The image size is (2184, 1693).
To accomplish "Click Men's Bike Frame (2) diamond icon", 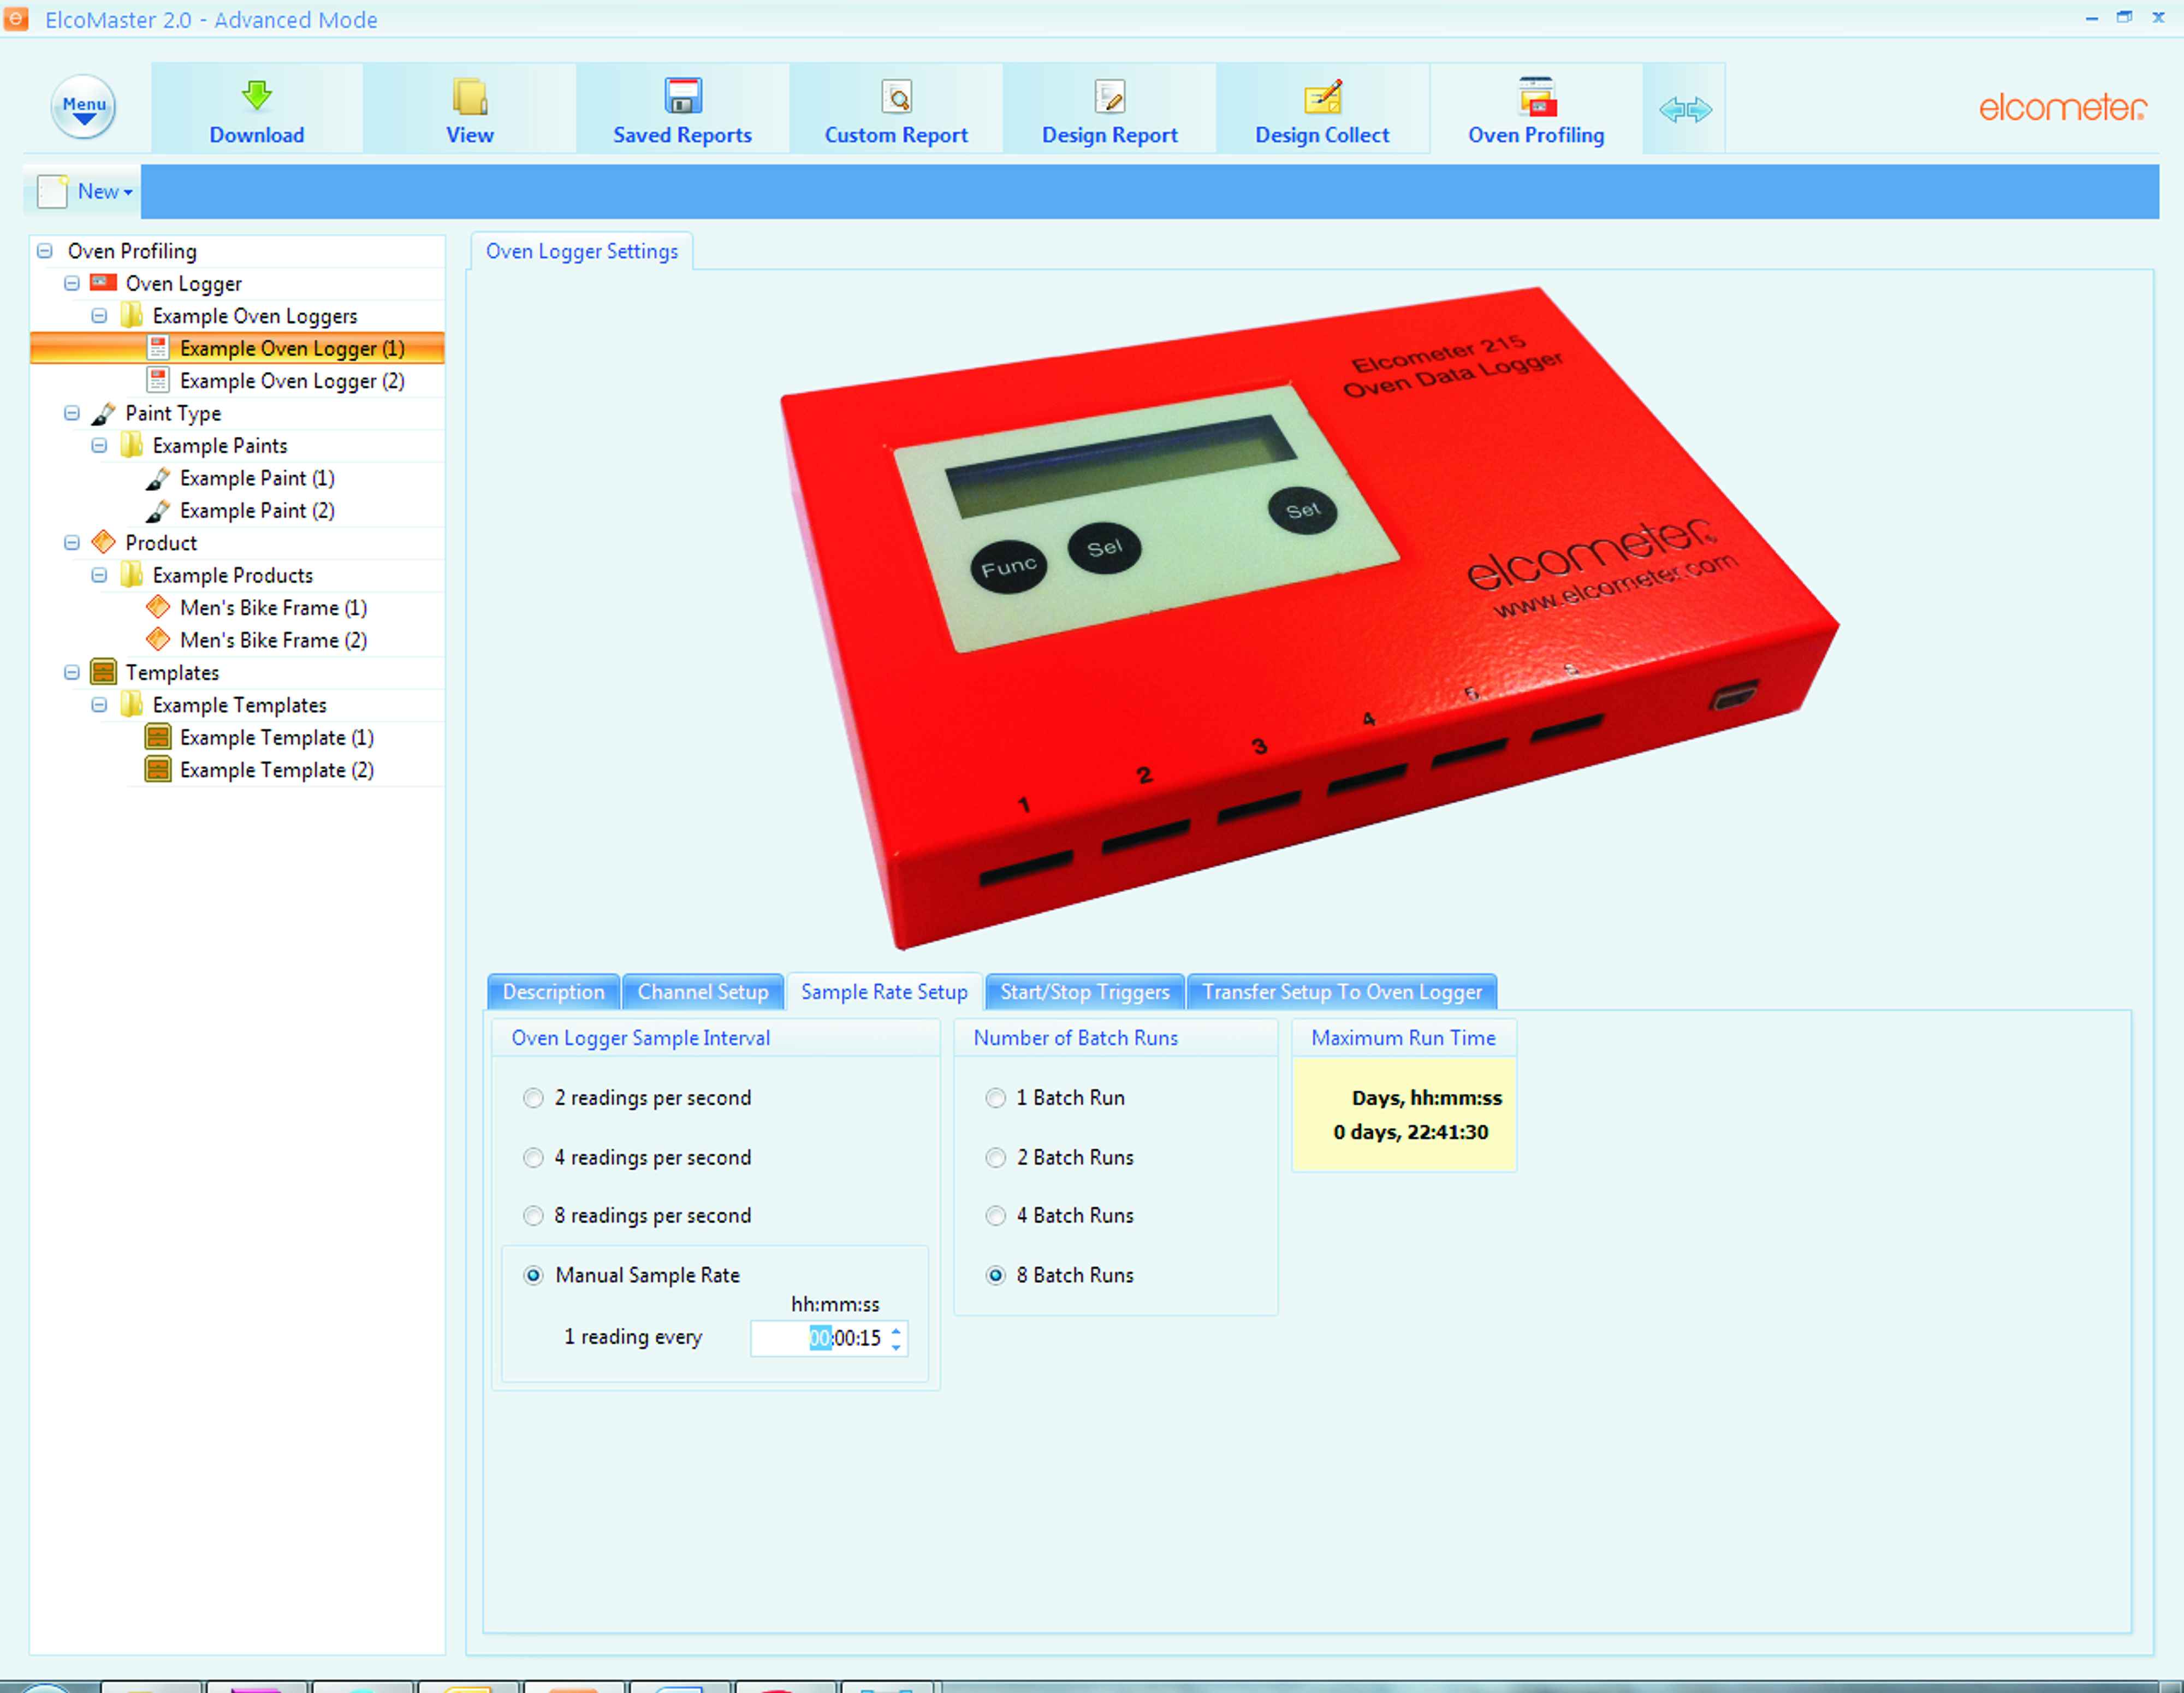I will (158, 639).
